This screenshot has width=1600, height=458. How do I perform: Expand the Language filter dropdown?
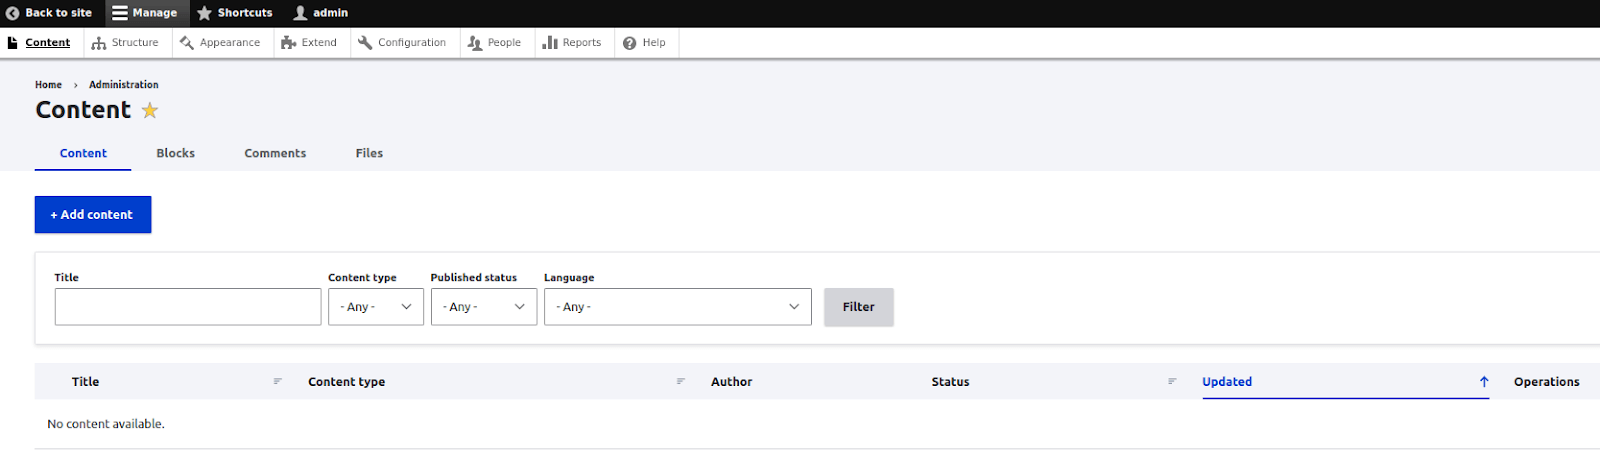click(x=677, y=307)
